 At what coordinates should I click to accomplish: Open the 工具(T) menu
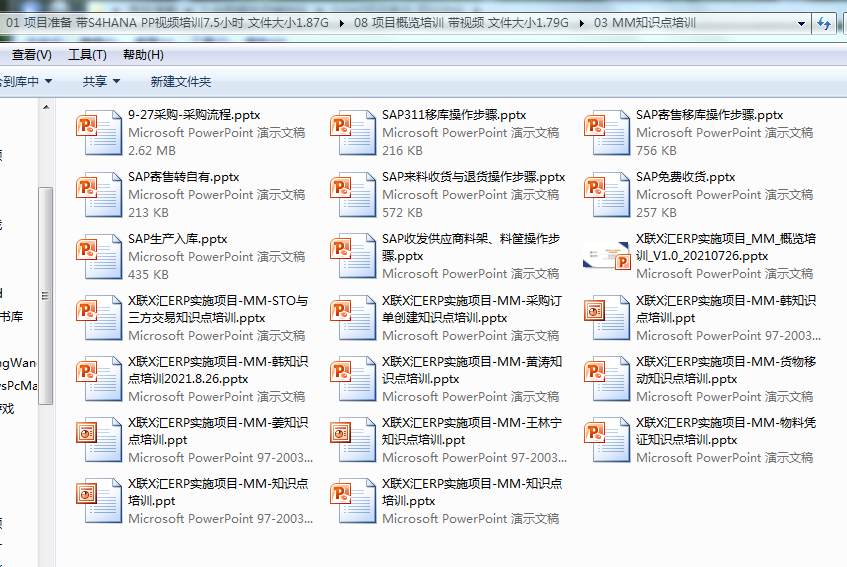pos(87,55)
